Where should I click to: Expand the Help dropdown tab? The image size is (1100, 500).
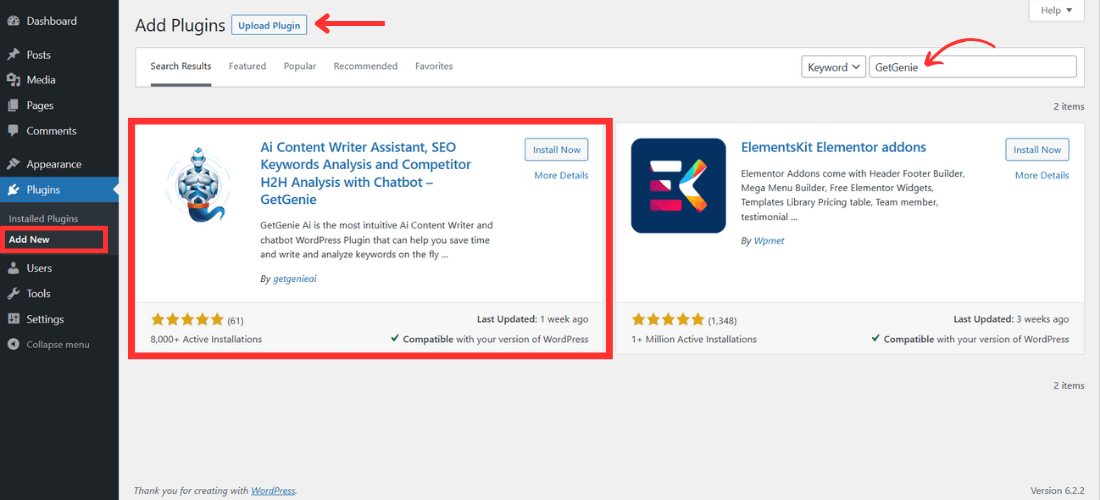tap(1056, 11)
